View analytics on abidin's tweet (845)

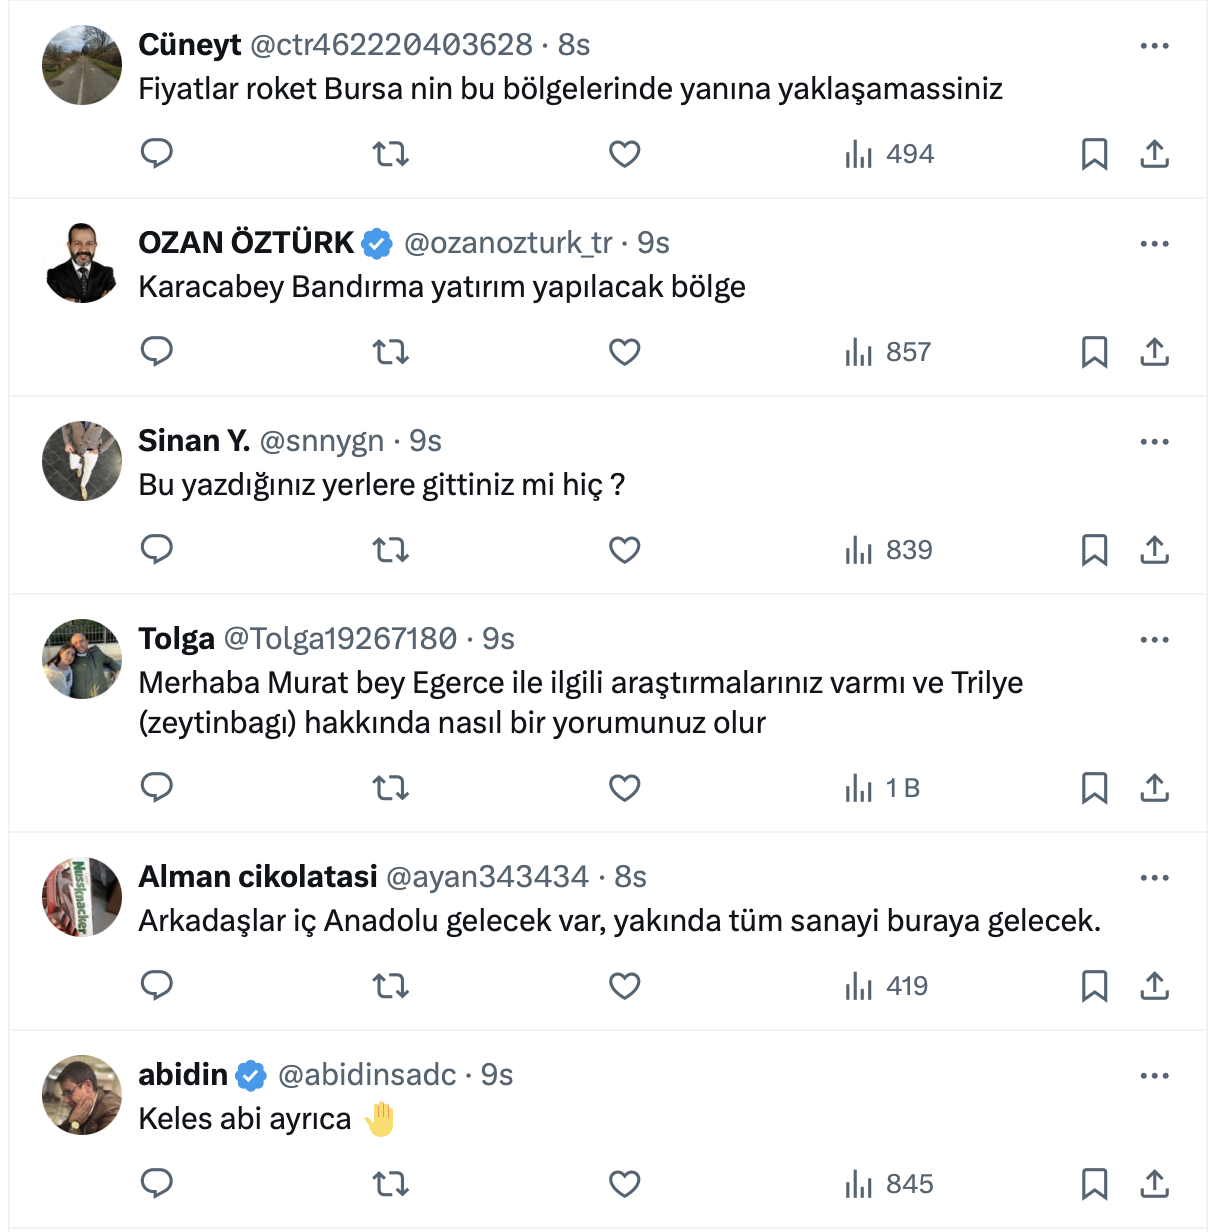pos(889,1184)
